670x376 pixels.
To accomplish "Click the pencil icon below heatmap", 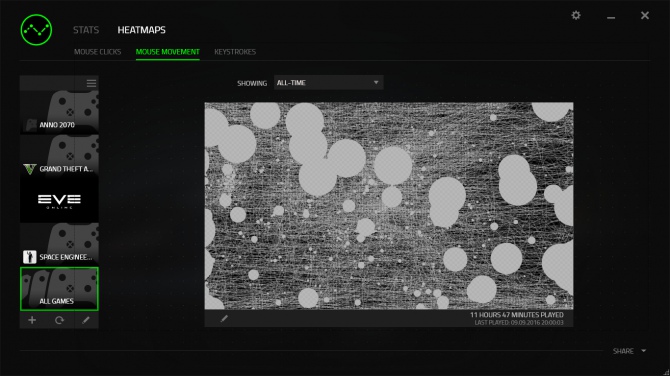I will click(224, 319).
